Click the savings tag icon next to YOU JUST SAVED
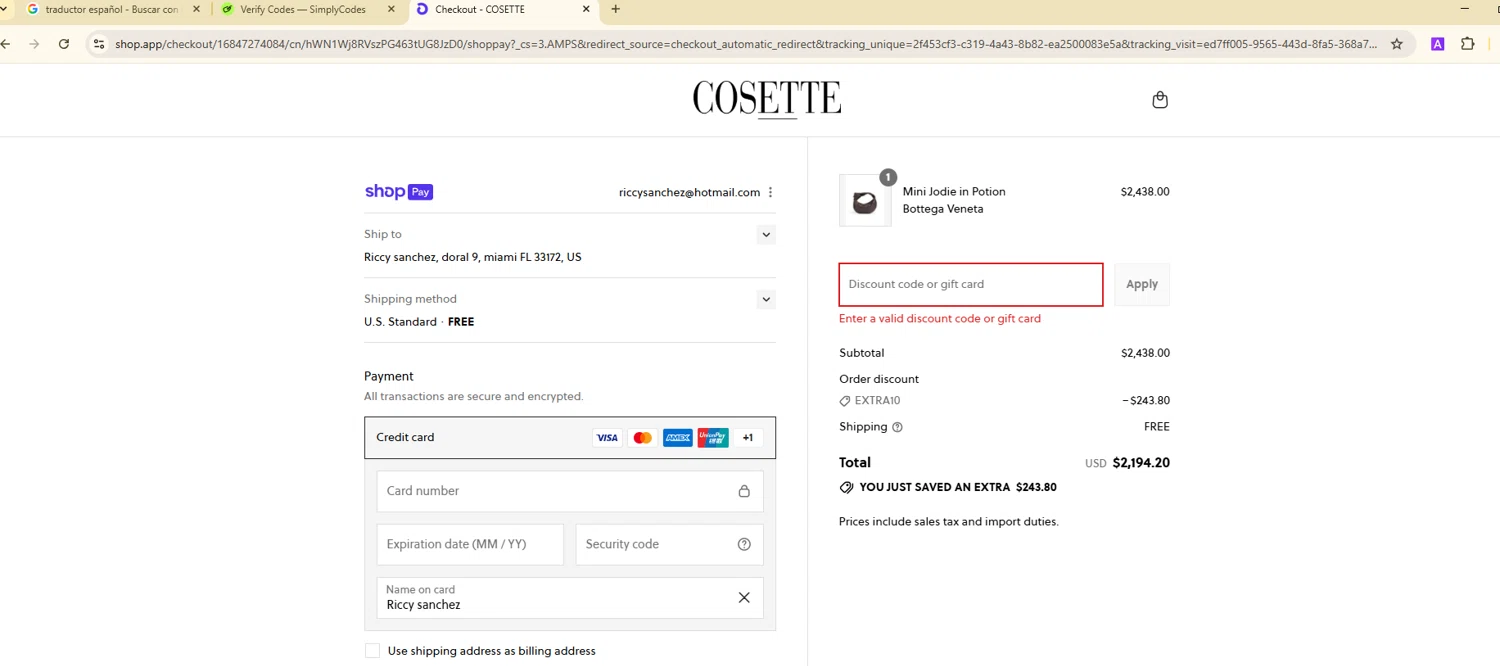The width and height of the screenshot is (1500, 666). click(x=846, y=488)
